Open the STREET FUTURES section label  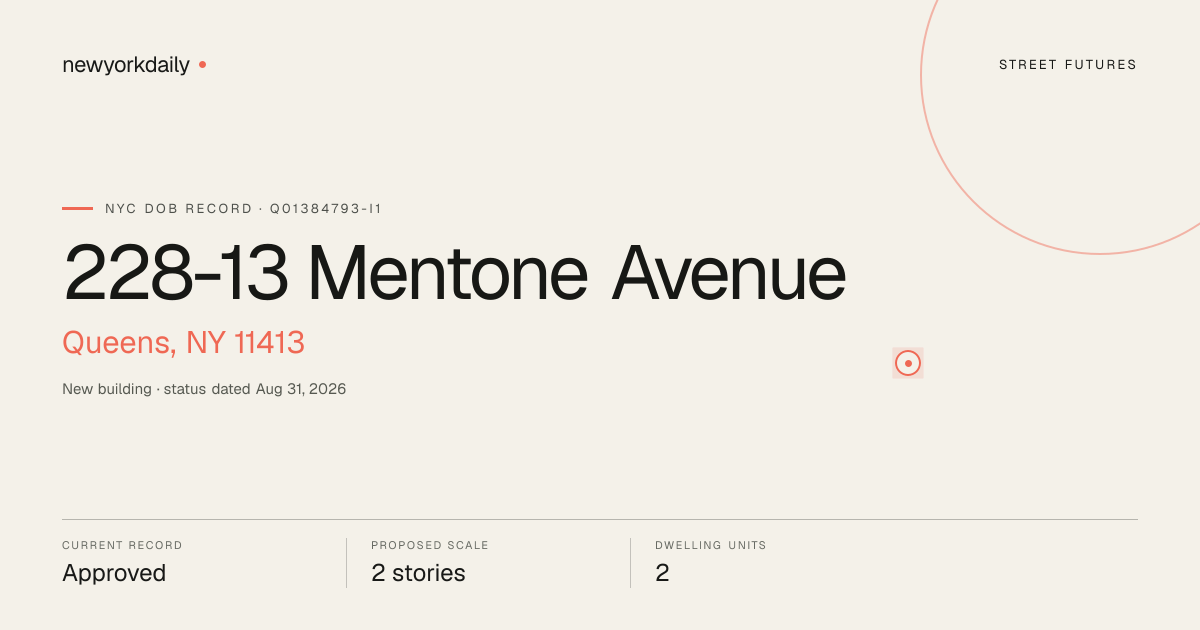[1068, 65]
